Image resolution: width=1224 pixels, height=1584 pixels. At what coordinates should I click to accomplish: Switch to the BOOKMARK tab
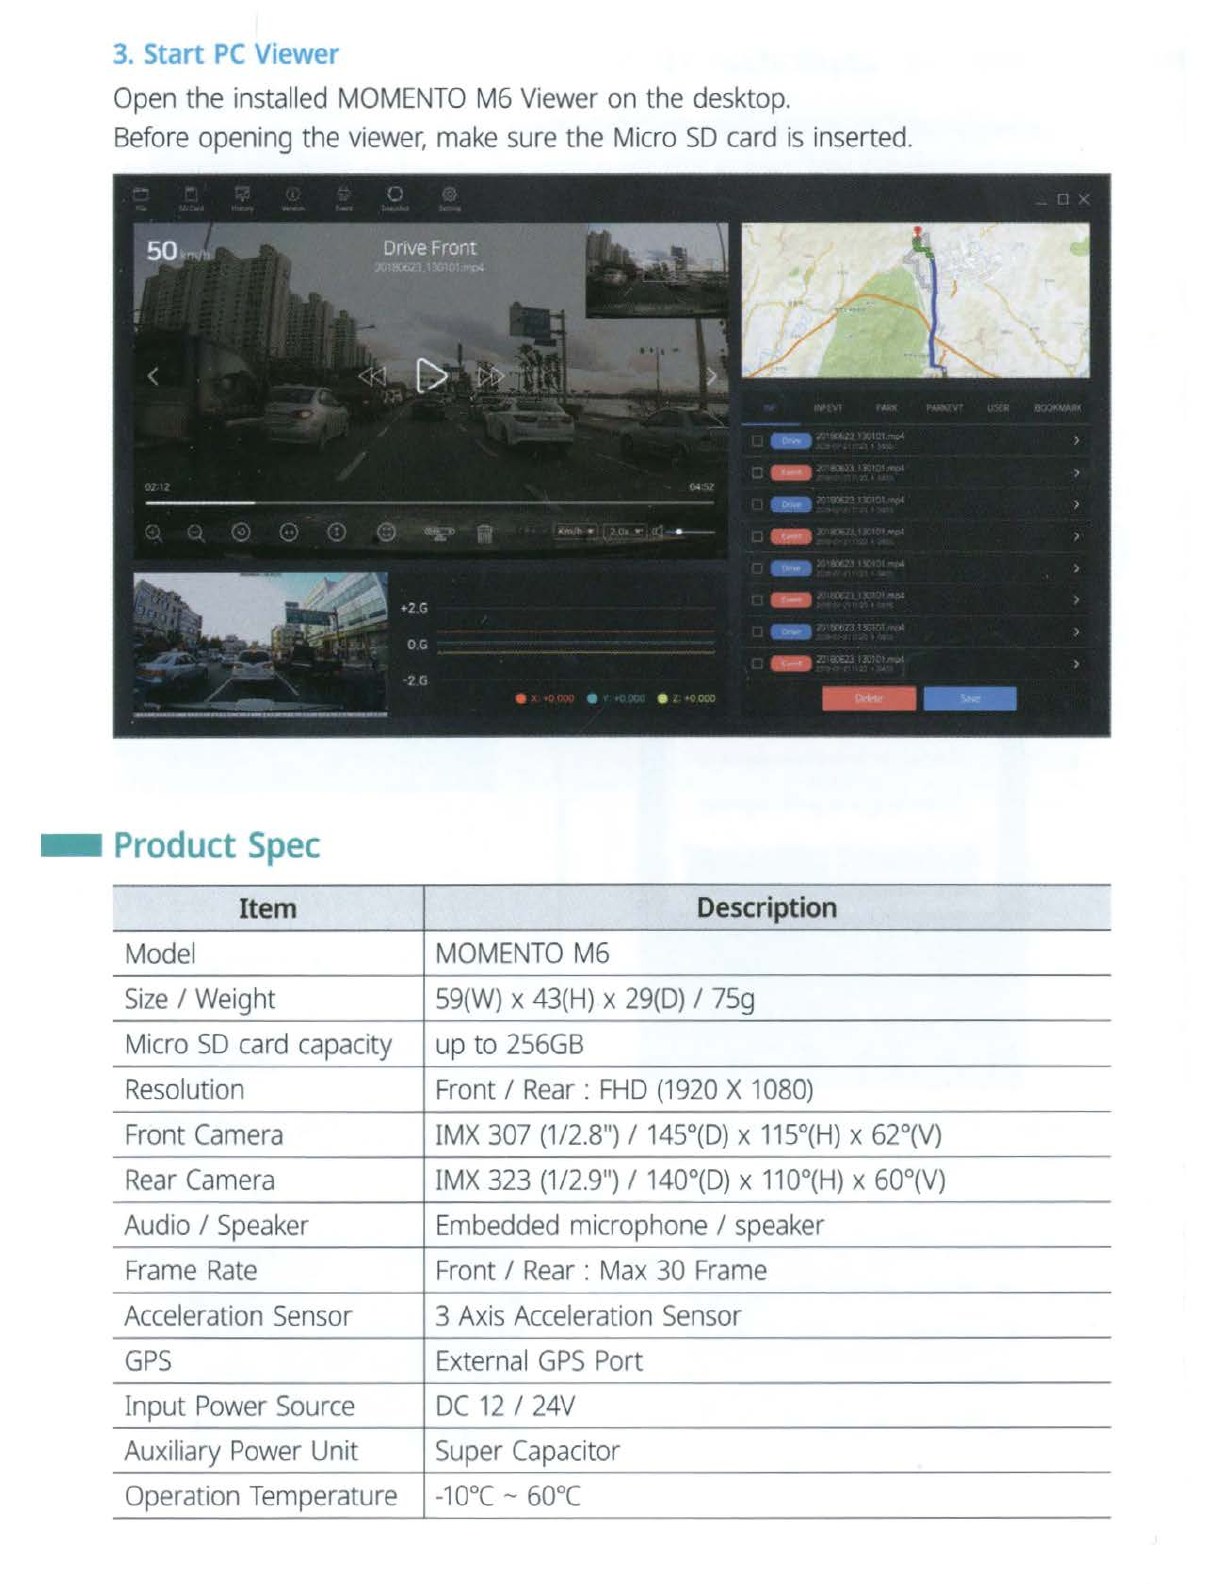[x=1058, y=408]
